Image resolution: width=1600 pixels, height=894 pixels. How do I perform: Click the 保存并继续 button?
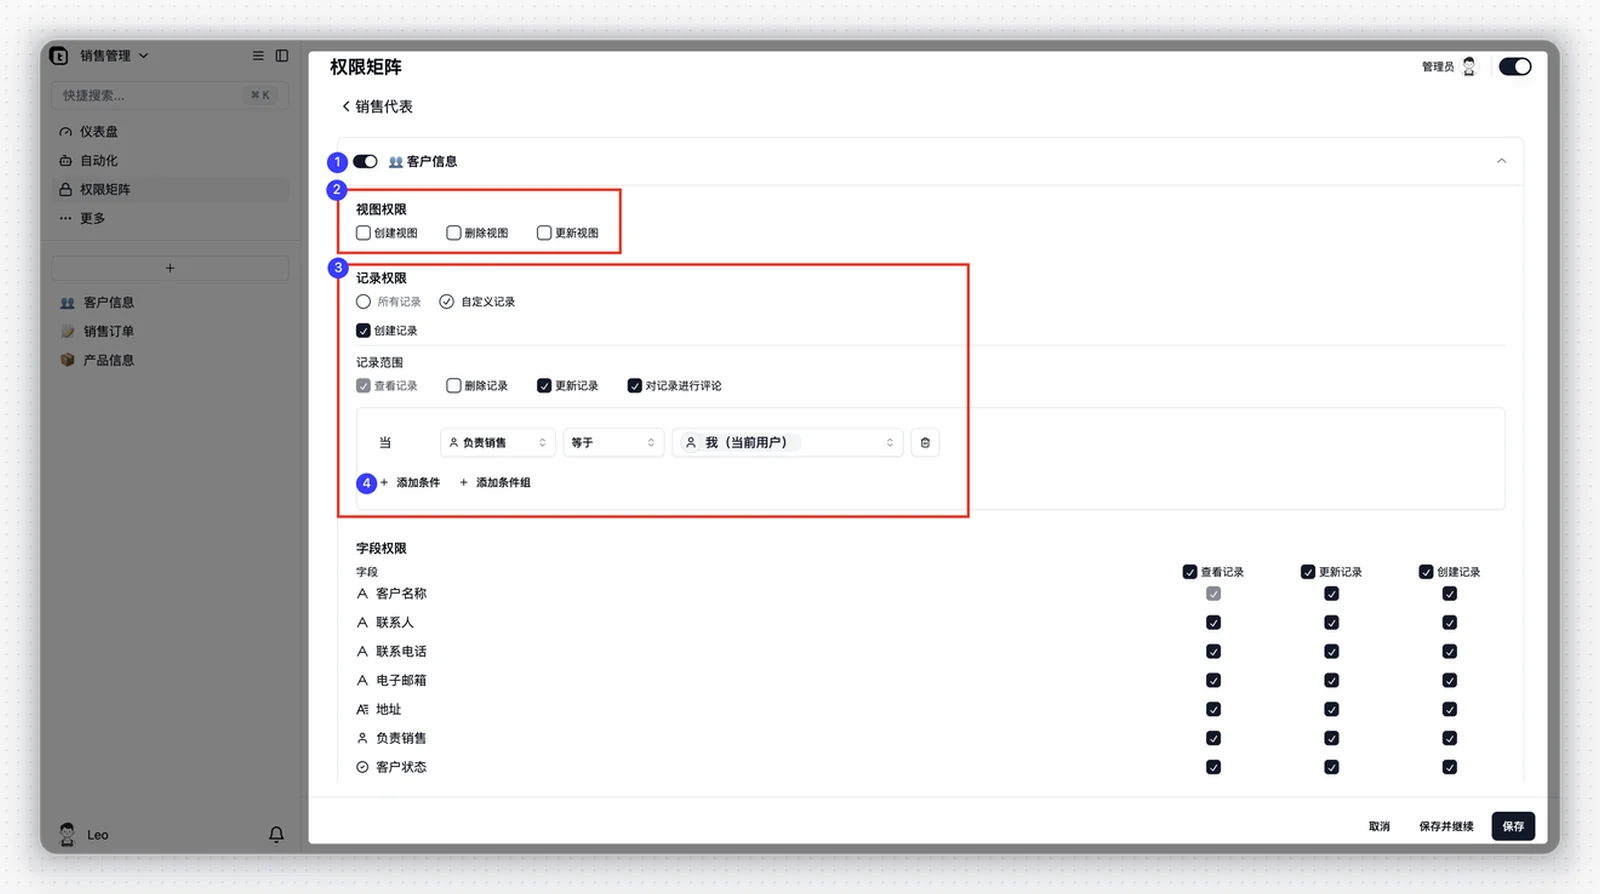point(1446,827)
